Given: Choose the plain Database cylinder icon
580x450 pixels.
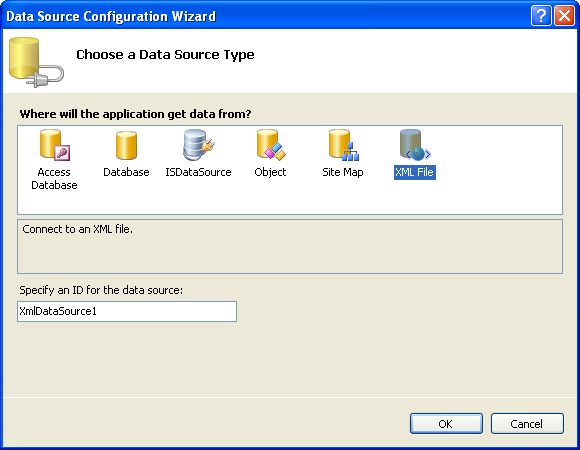Looking at the screenshot, I should click(x=126, y=146).
